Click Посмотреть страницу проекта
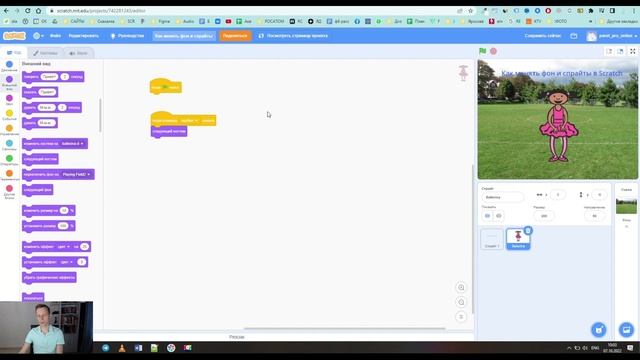 pyautogui.click(x=293, y=36)
